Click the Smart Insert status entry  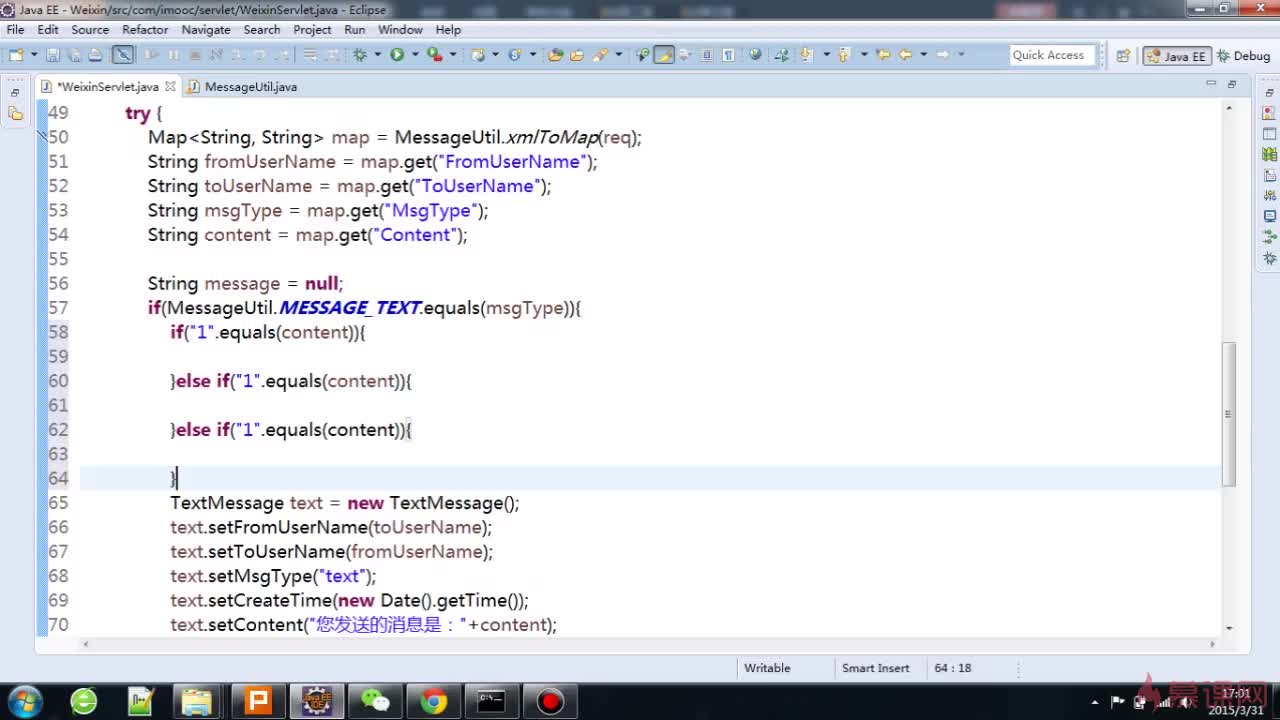(876, 668)
